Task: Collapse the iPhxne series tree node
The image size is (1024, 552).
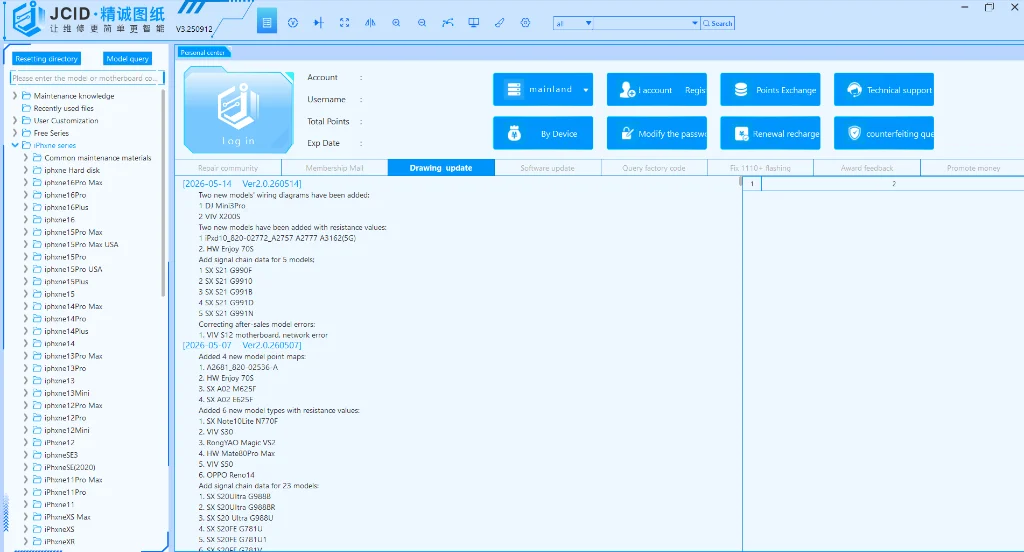Action: tap(15, 145)
